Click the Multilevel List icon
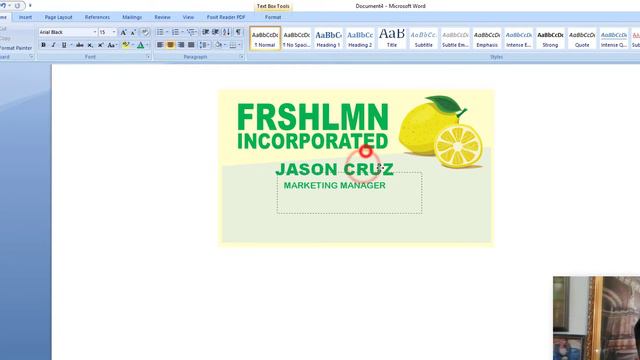The image size is (640, 360). click(x=191, y=32)
